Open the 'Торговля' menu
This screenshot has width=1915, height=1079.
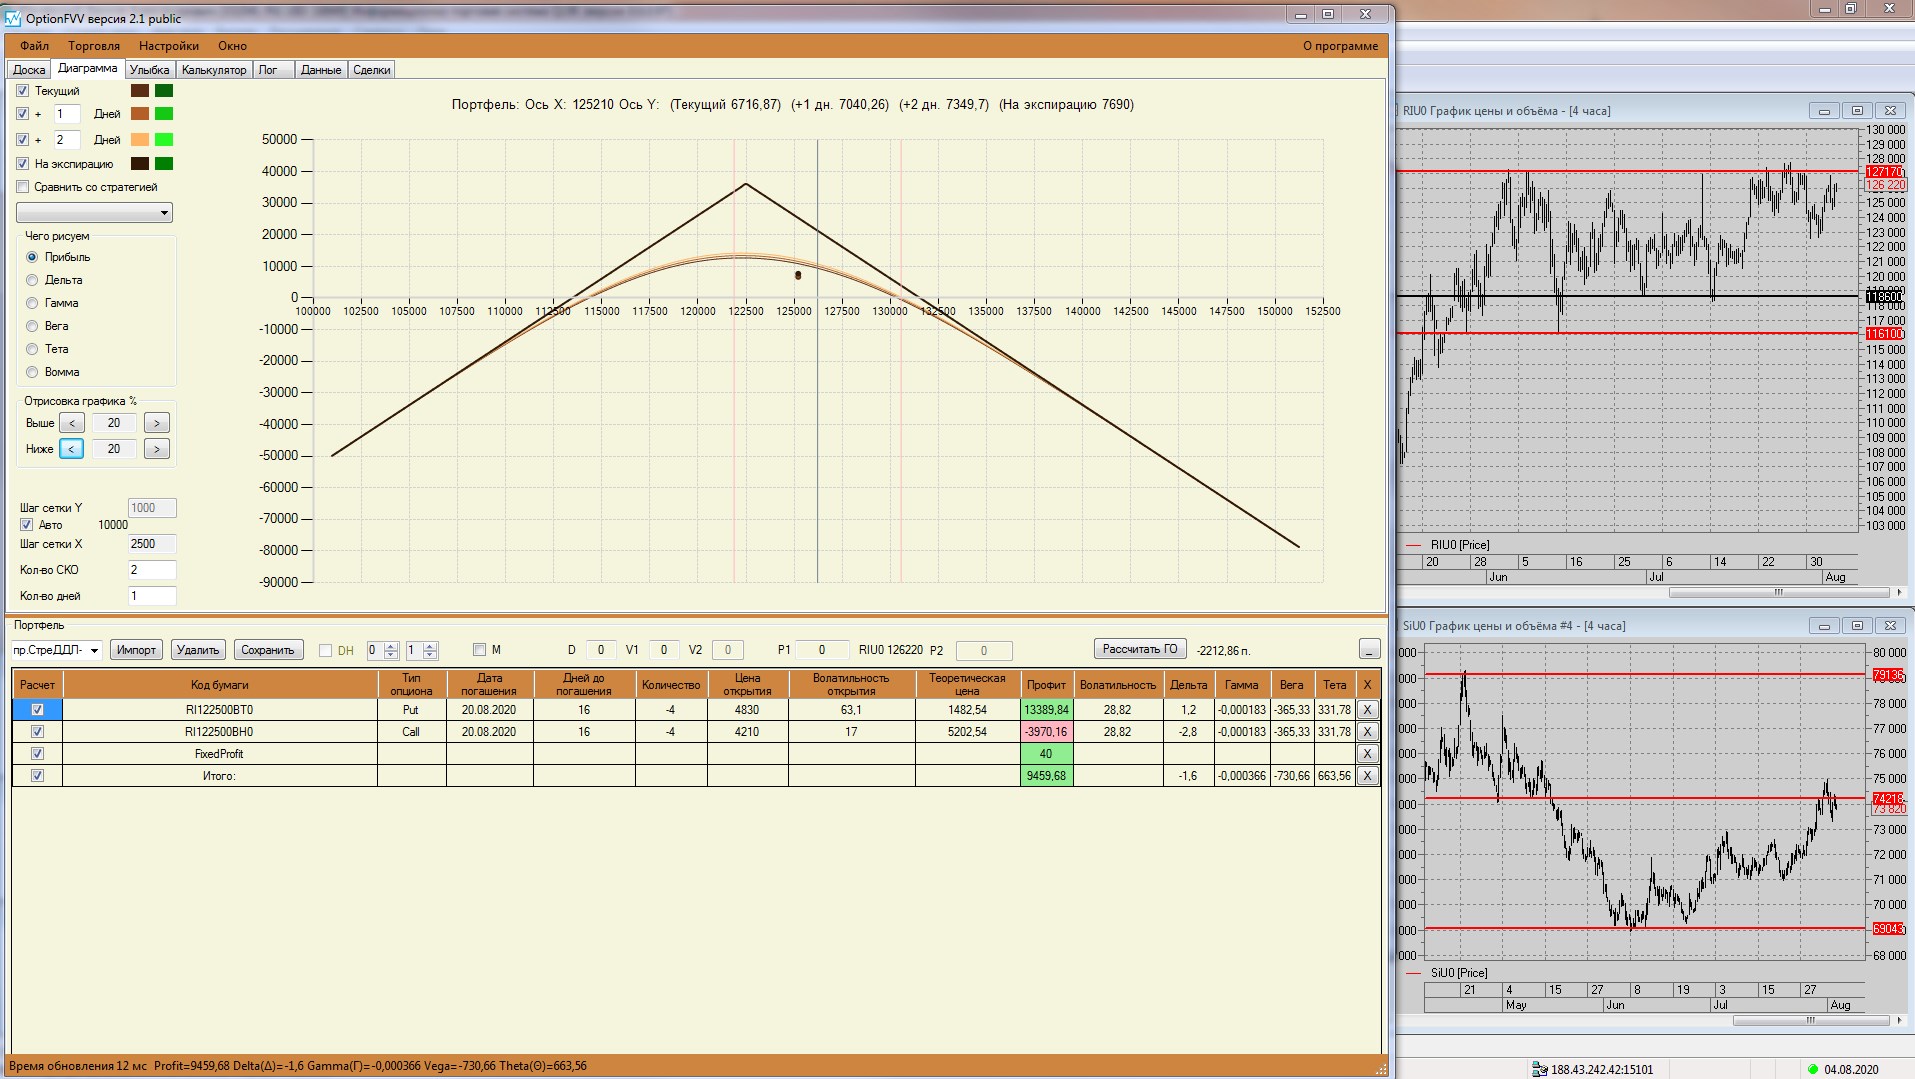point(94,46)
